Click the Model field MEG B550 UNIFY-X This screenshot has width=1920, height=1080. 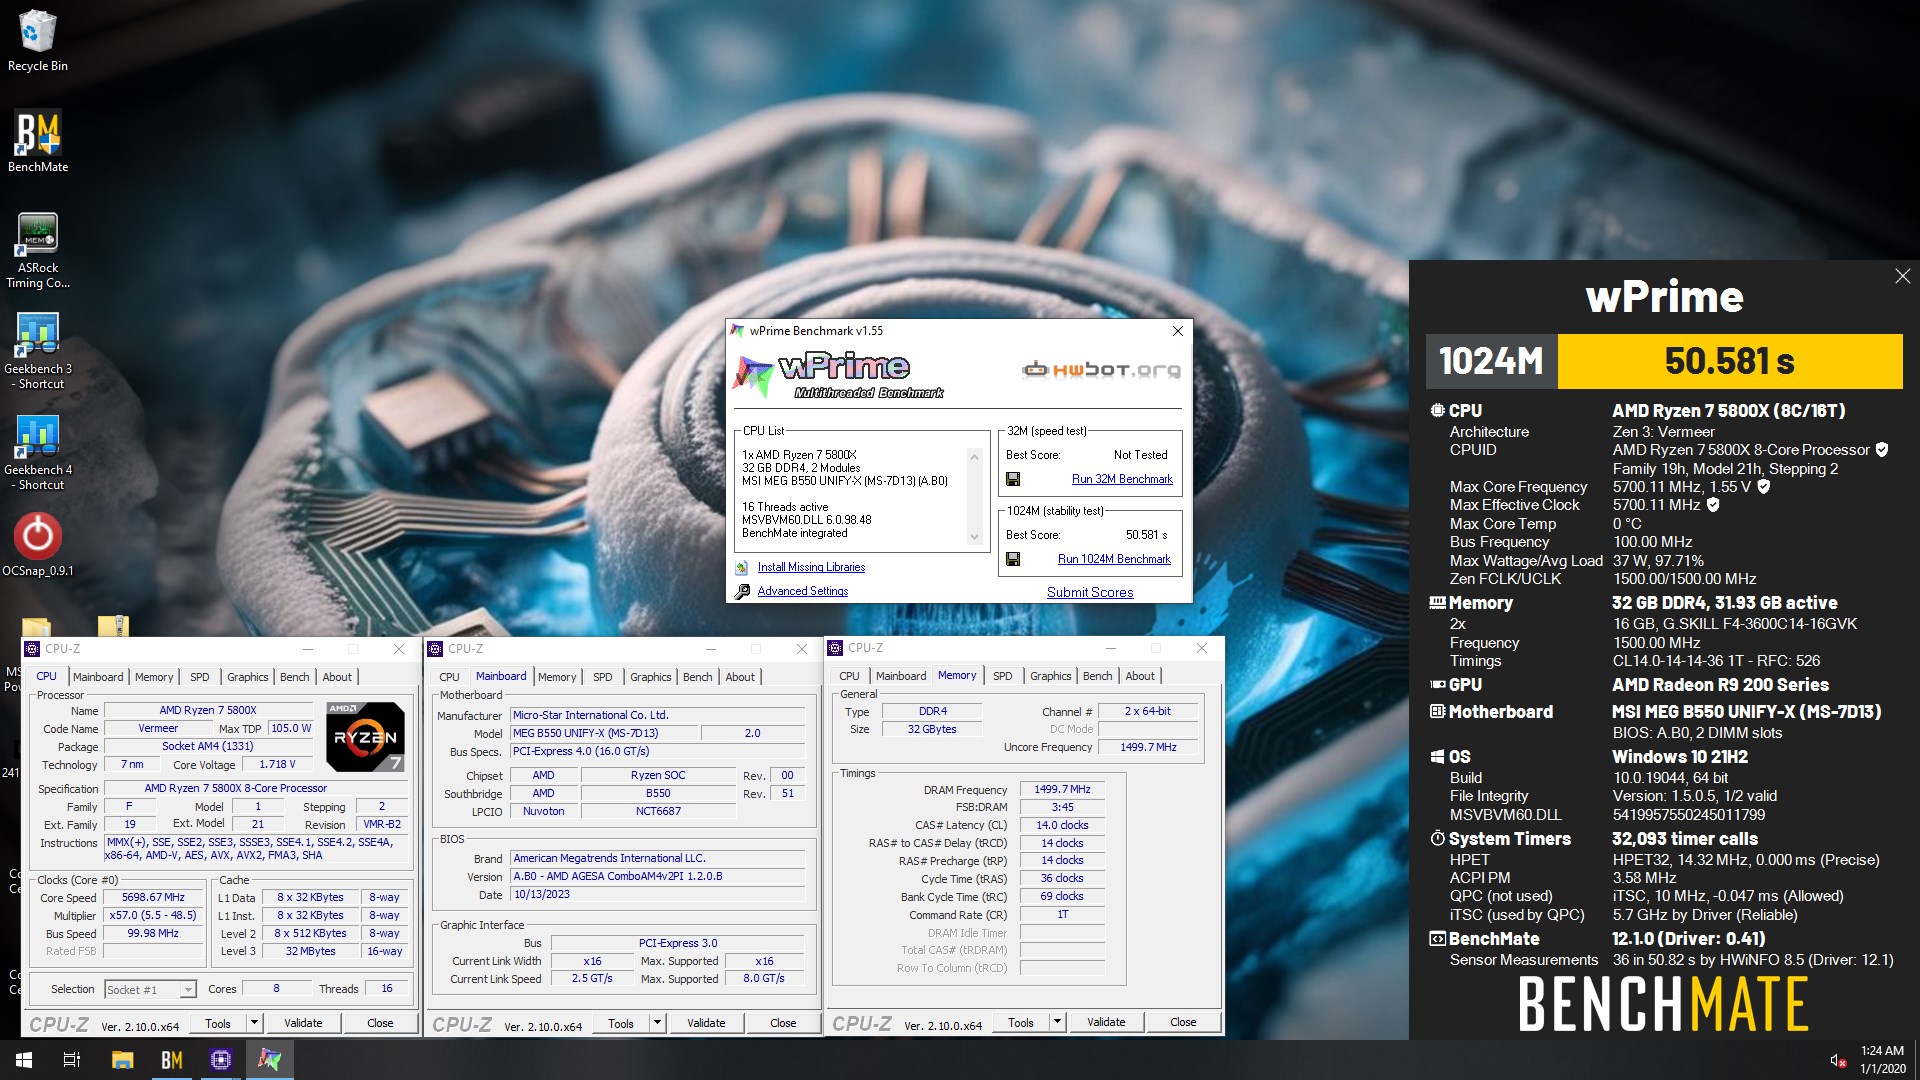pyautogui.click(x=604, y=733)
